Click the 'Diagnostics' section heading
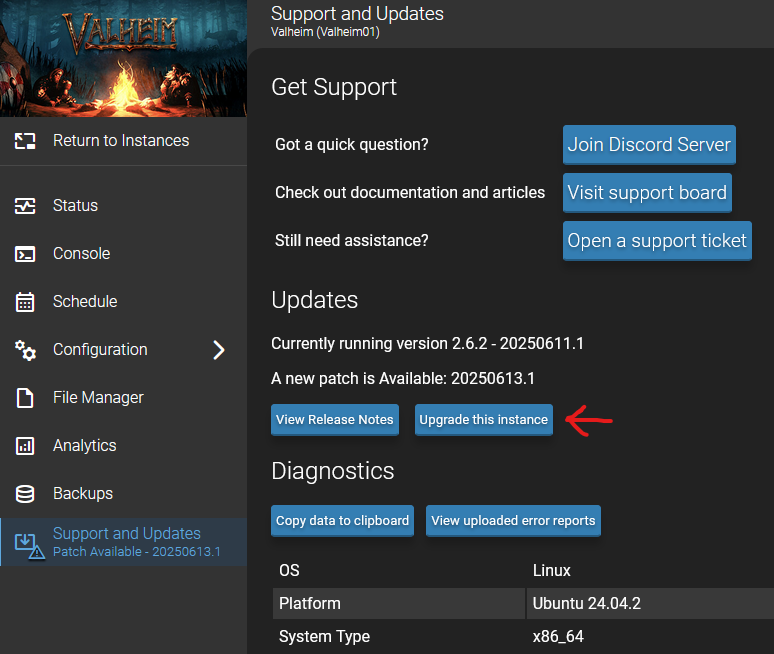 333,471
